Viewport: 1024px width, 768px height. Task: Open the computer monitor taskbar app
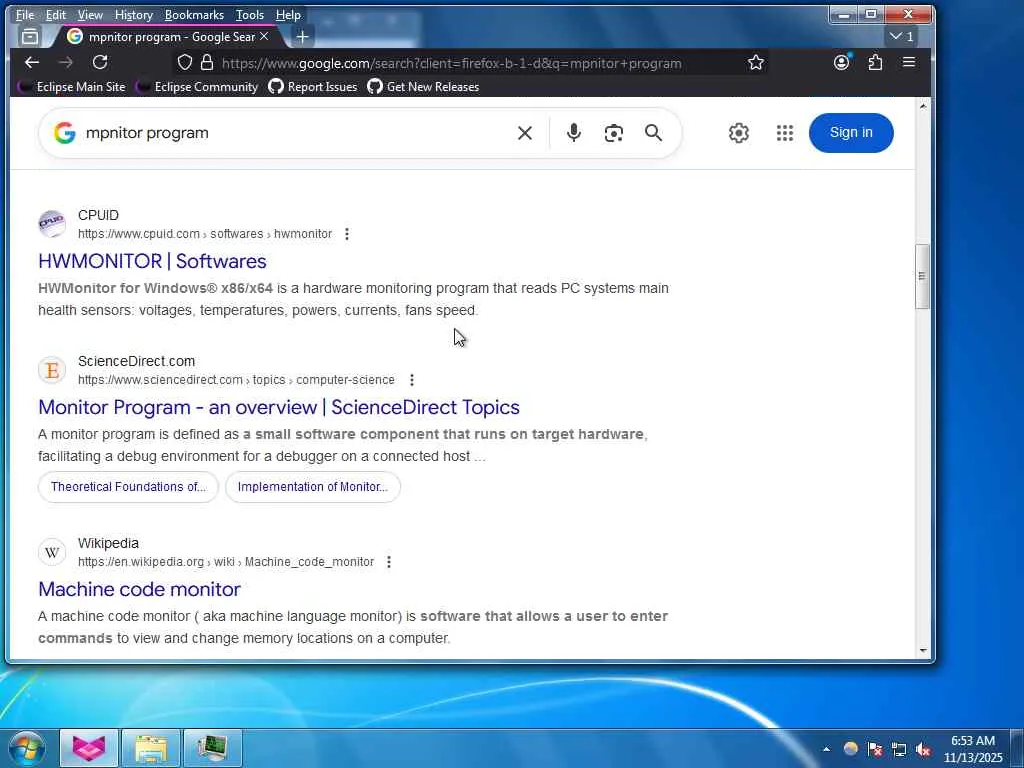[x=213, y=748]
